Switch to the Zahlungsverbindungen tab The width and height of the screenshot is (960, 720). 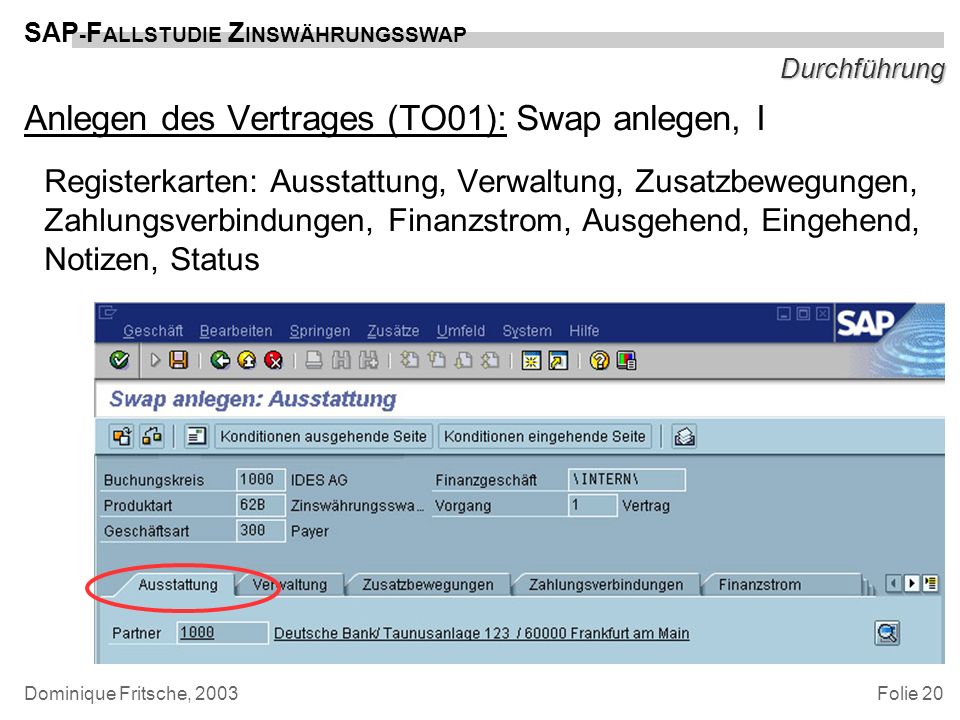tap(606, 585)
